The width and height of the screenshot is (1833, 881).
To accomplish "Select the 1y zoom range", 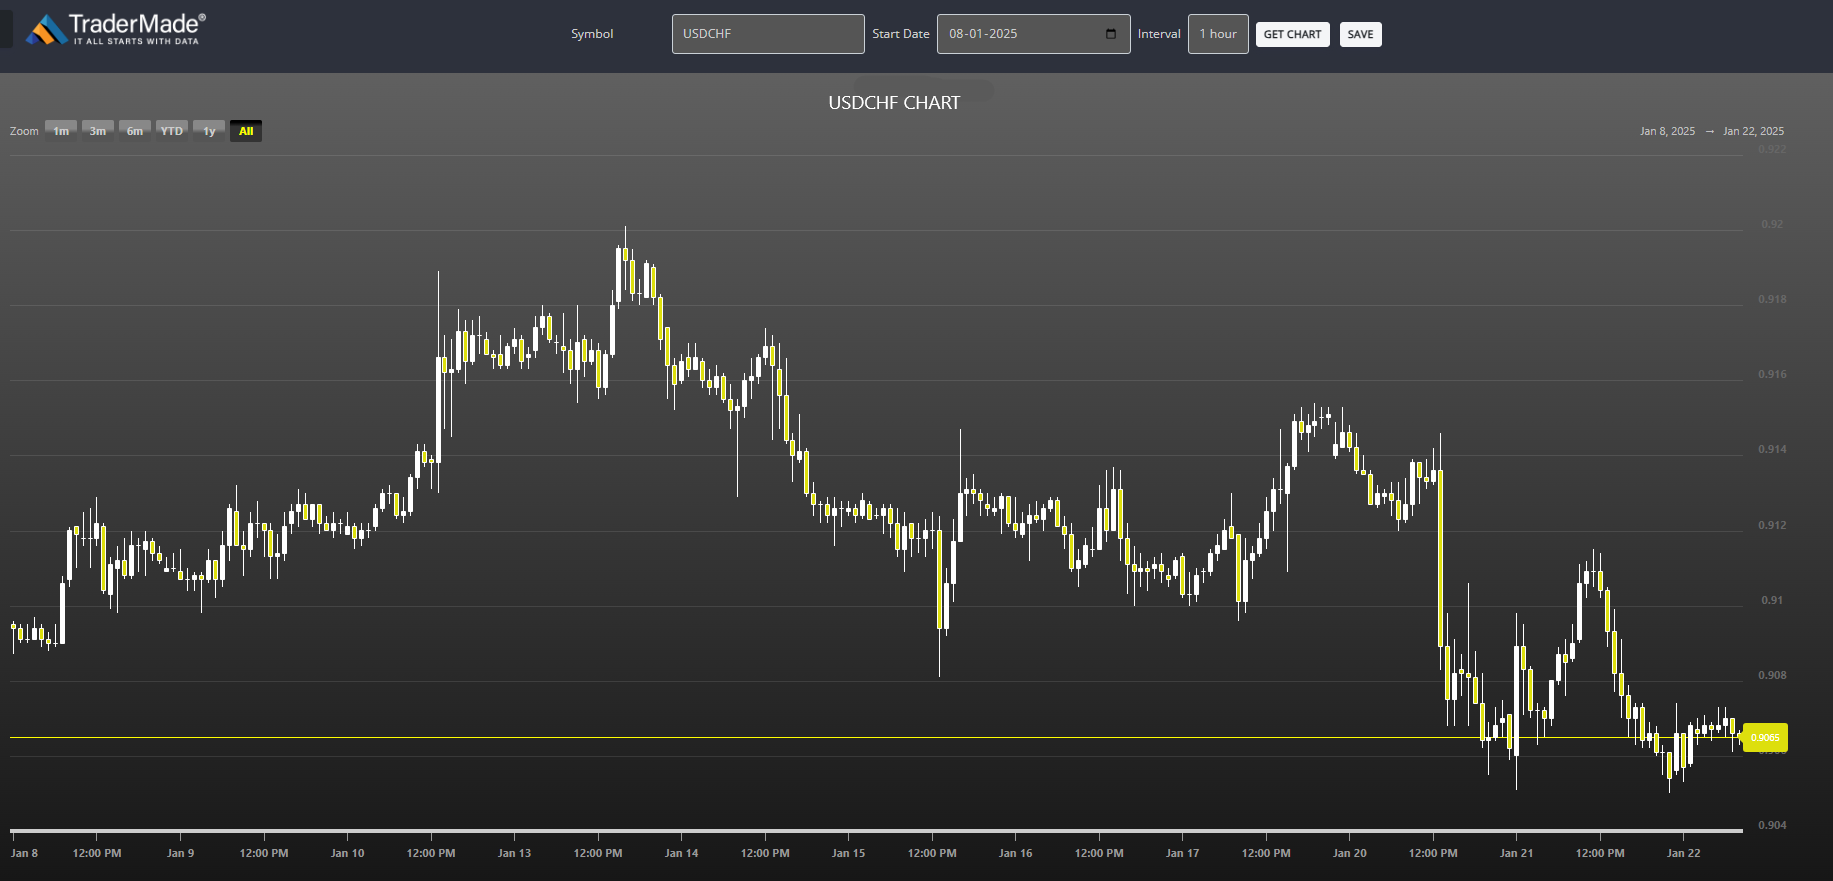I will (x=209, y=131).
